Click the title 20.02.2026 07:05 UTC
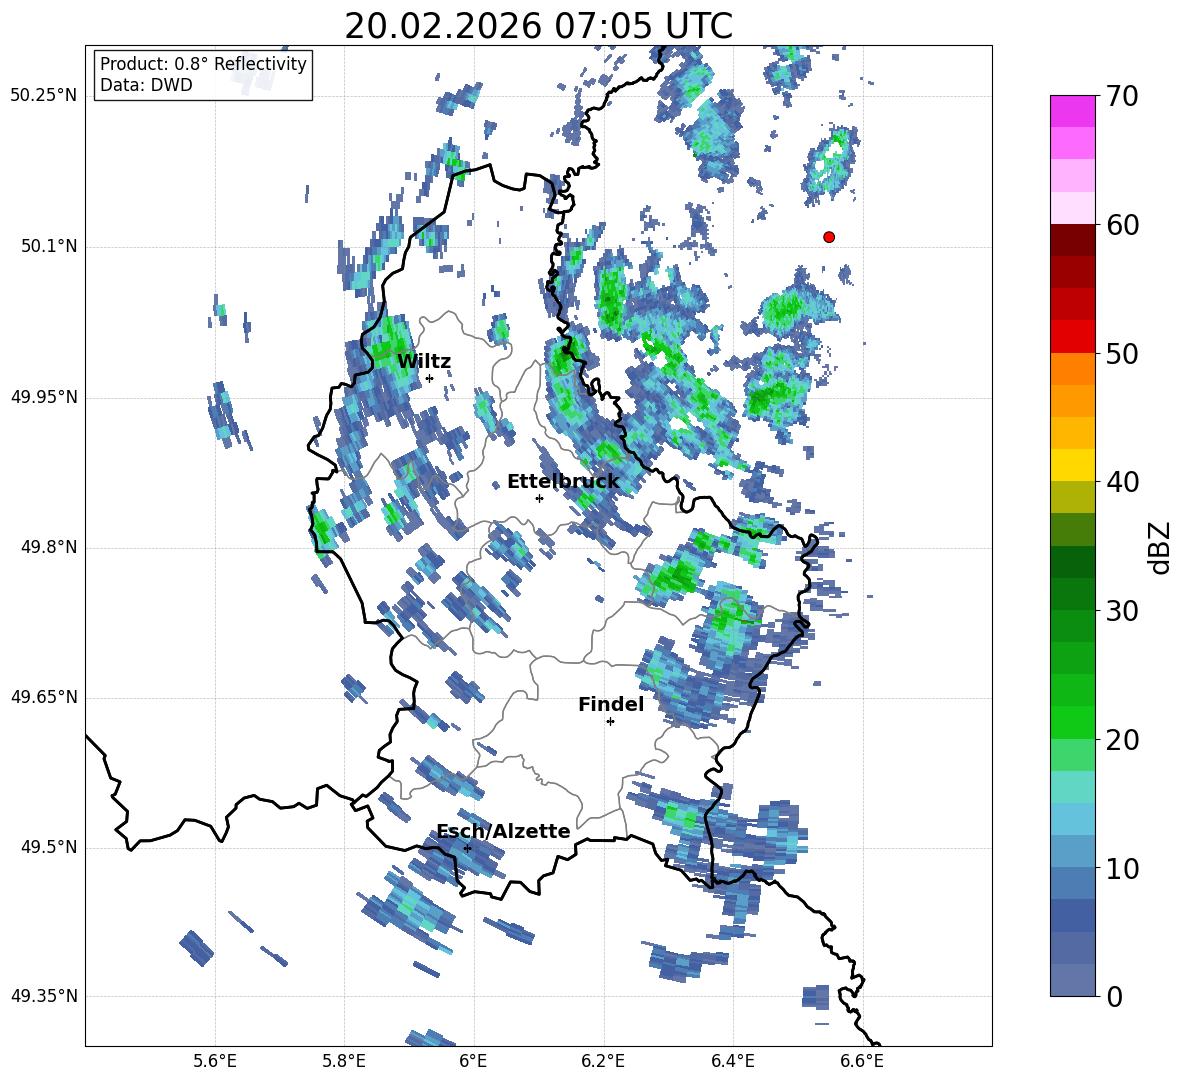The image size is (1184, 1081). click(x=538, y=26)
